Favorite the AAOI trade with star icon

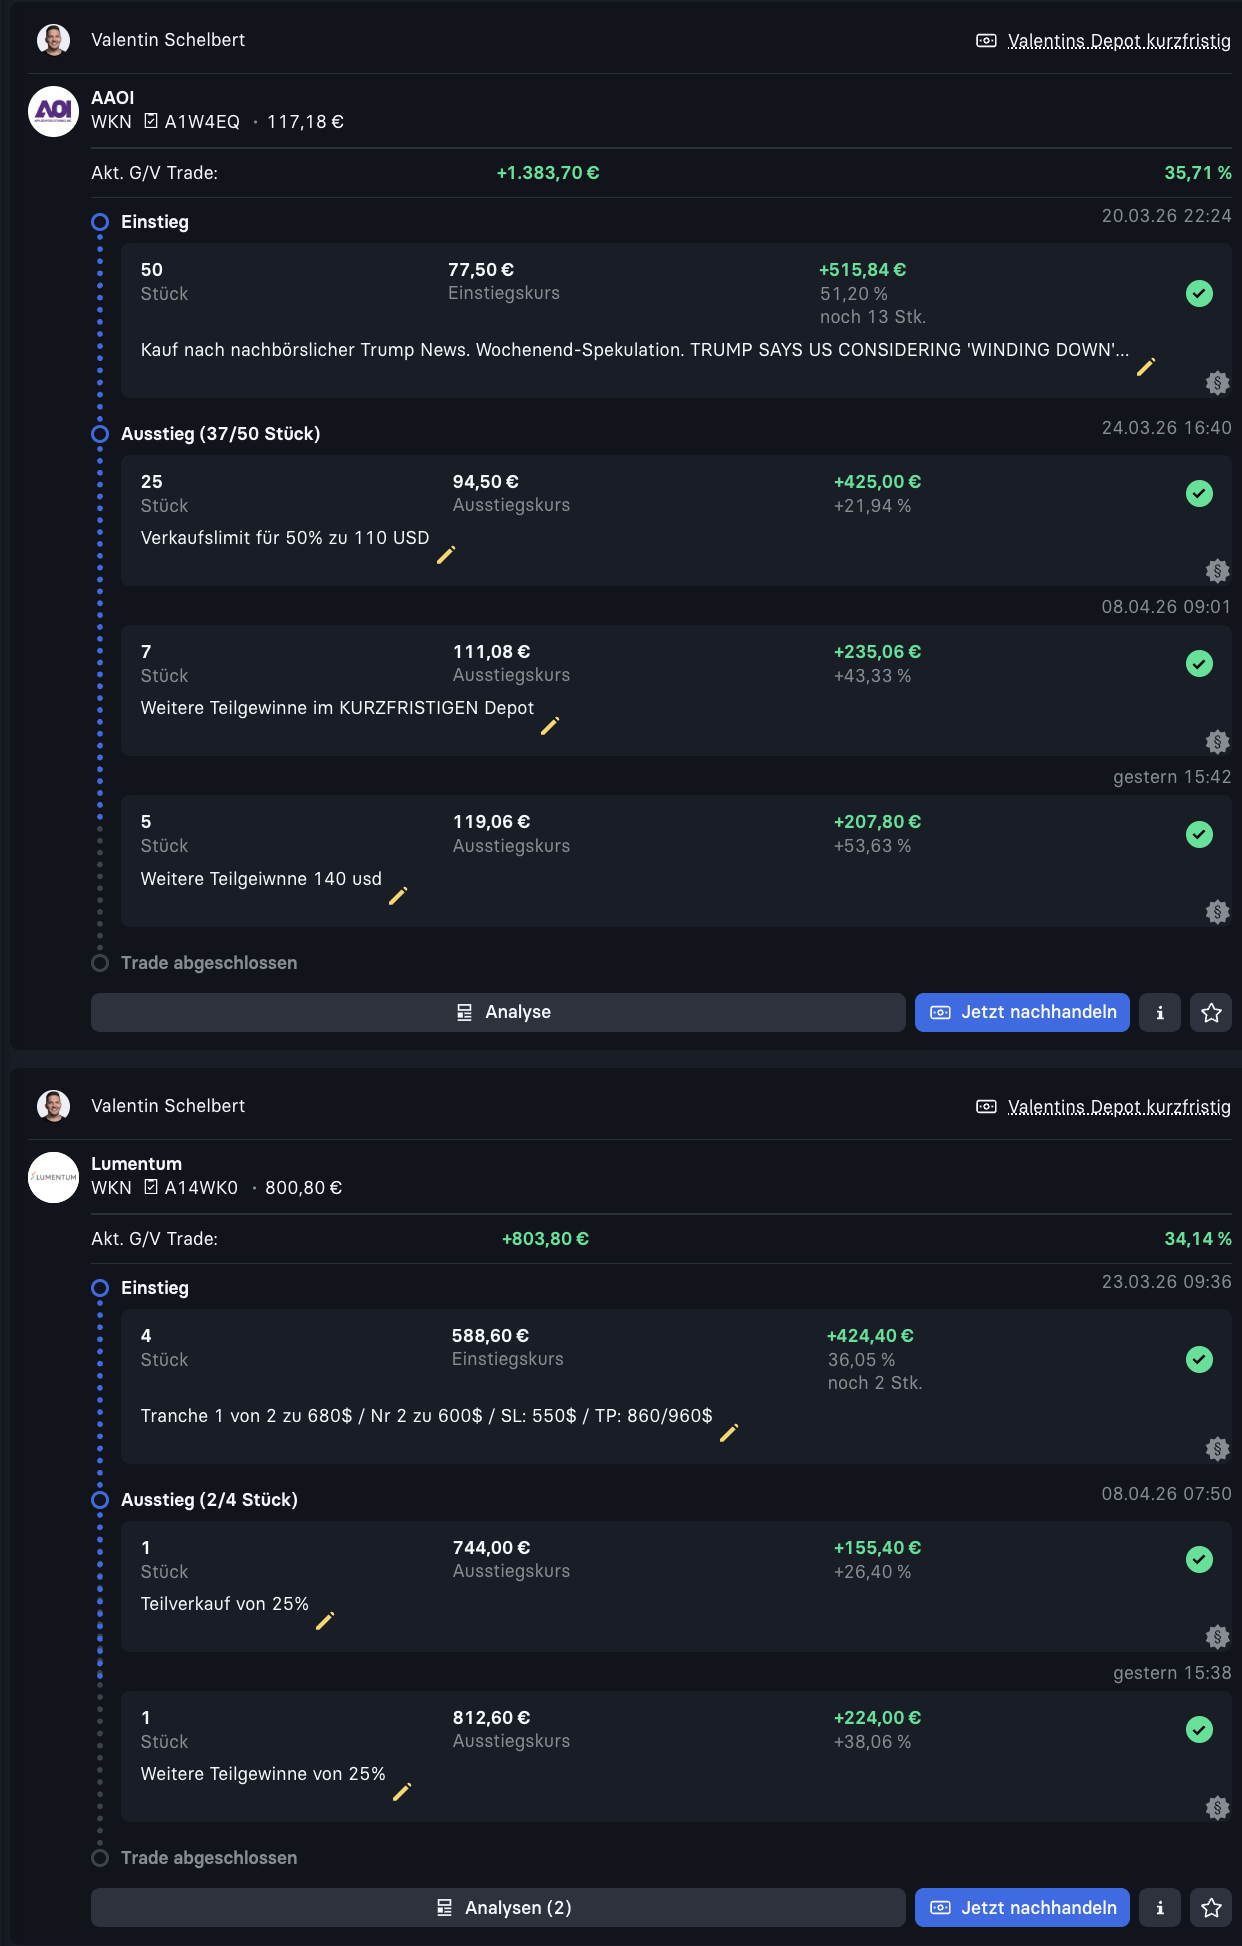1211,1012
